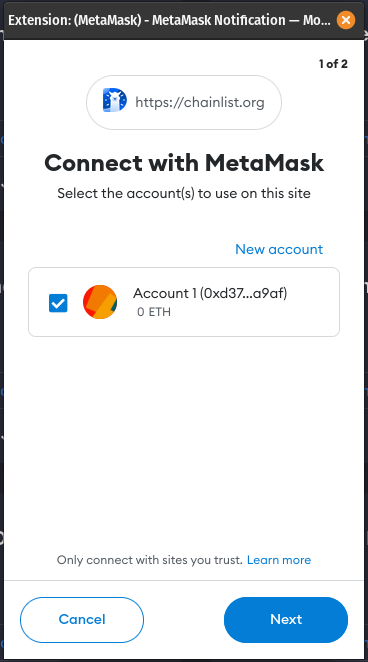Select the Account 1 (0xd37...a9af) label
Image resolution: width=368 pixels, height=662 pixels.
210,293
